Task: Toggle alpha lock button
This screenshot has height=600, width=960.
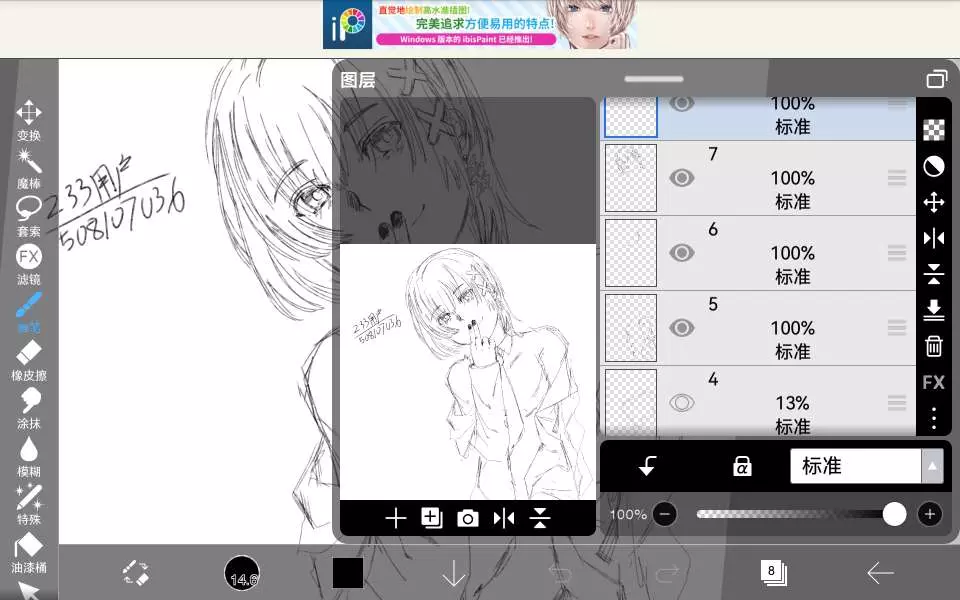Action: 742,467
